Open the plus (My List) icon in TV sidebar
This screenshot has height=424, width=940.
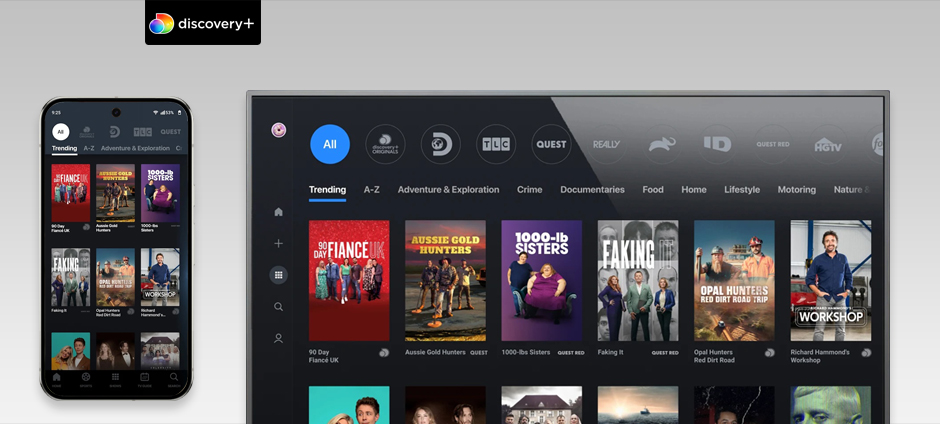click(x=278, y=243)
